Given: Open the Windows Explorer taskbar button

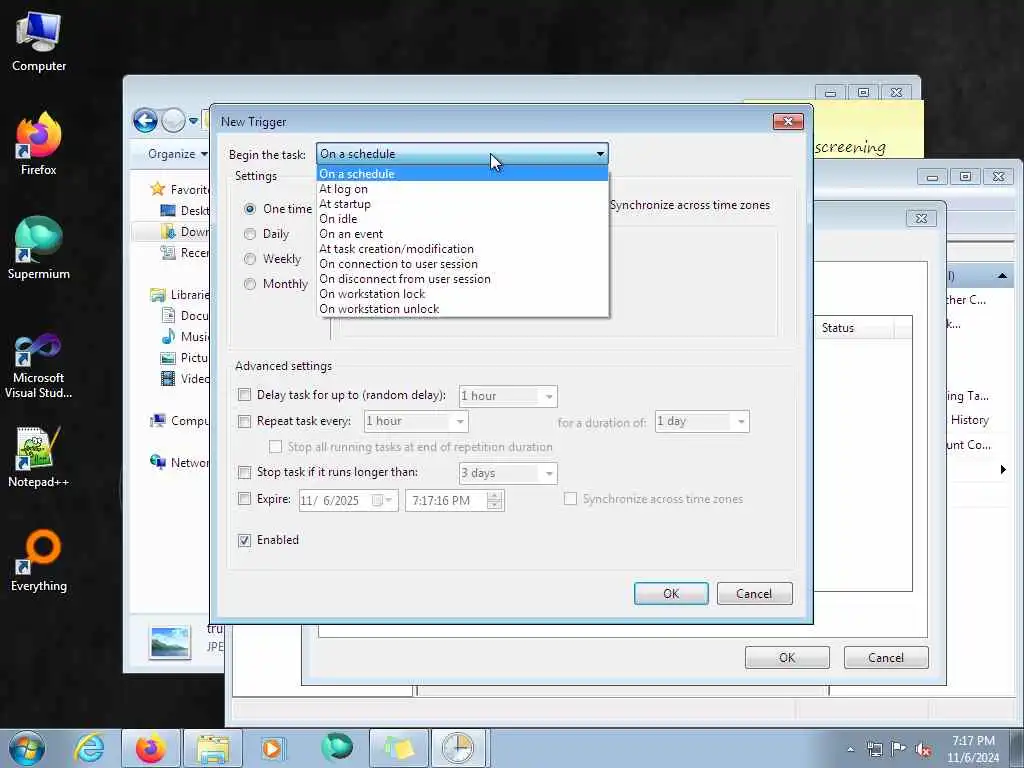Looking at the screenshot, I should click(213, 748).
